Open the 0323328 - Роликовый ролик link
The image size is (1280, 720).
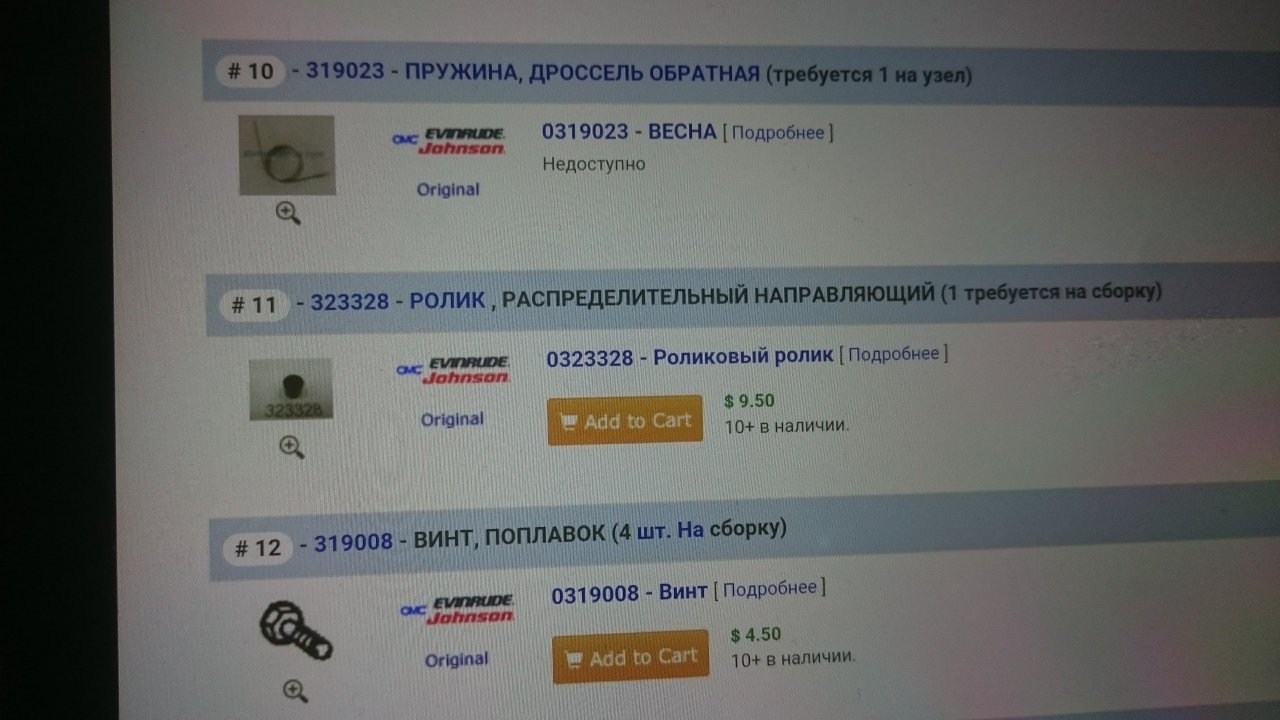click(x=689, y=357)
